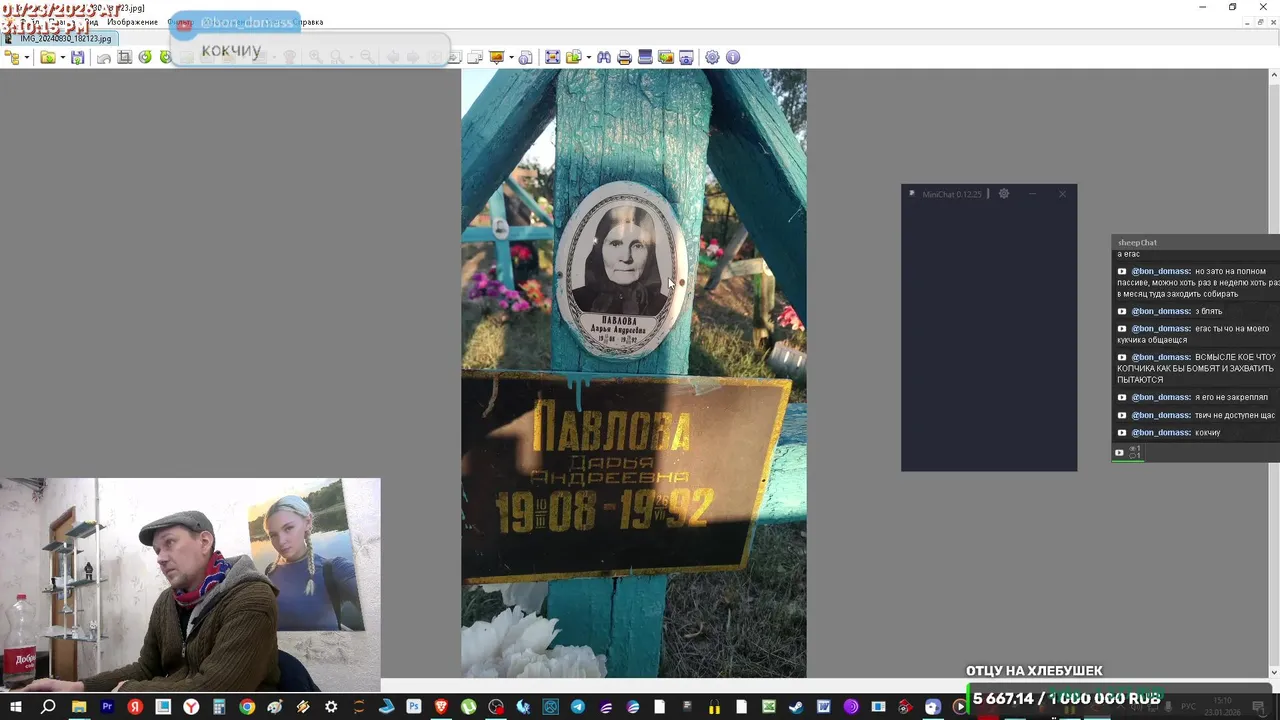
Task: Open the Yandex red icon in taskbar
Action: 135,707
